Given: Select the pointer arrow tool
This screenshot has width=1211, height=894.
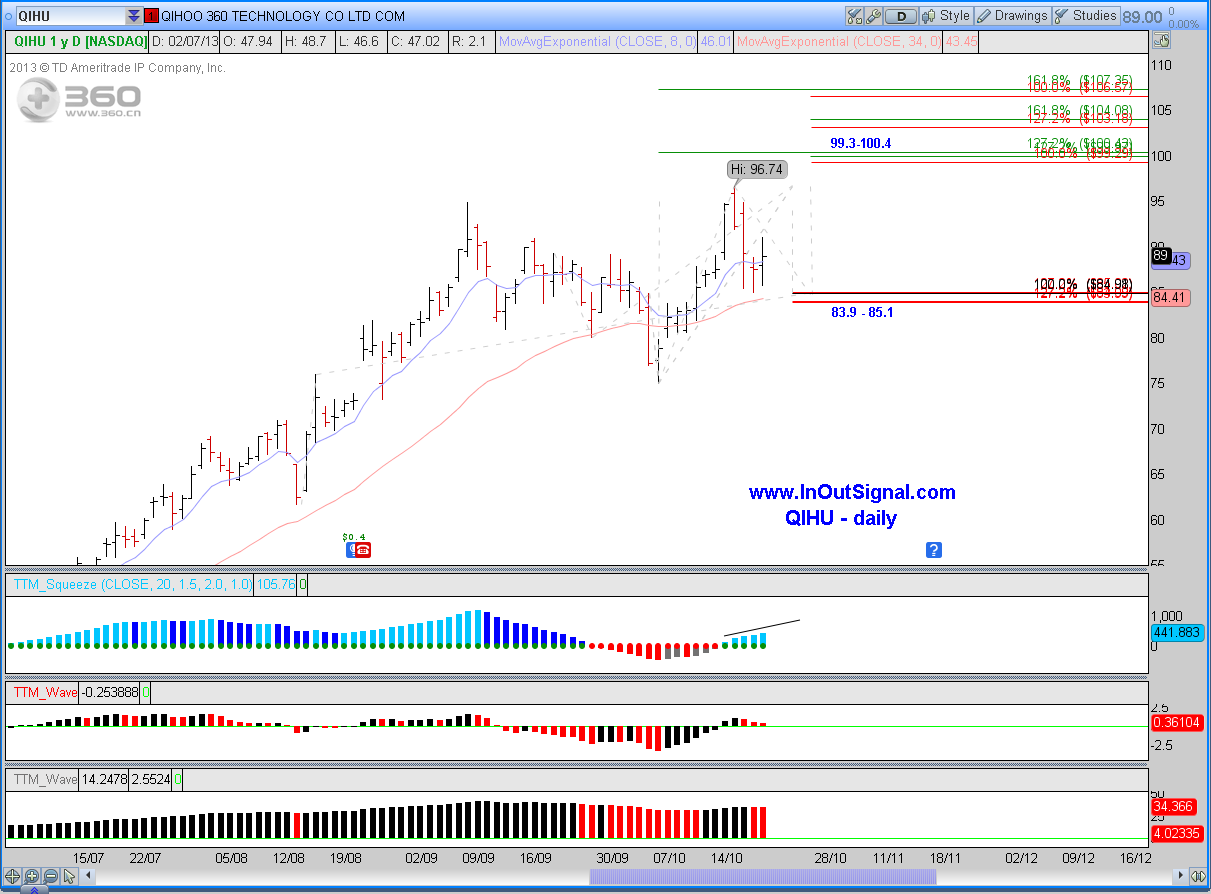Looking at the screenshot, I should point(69,877).
